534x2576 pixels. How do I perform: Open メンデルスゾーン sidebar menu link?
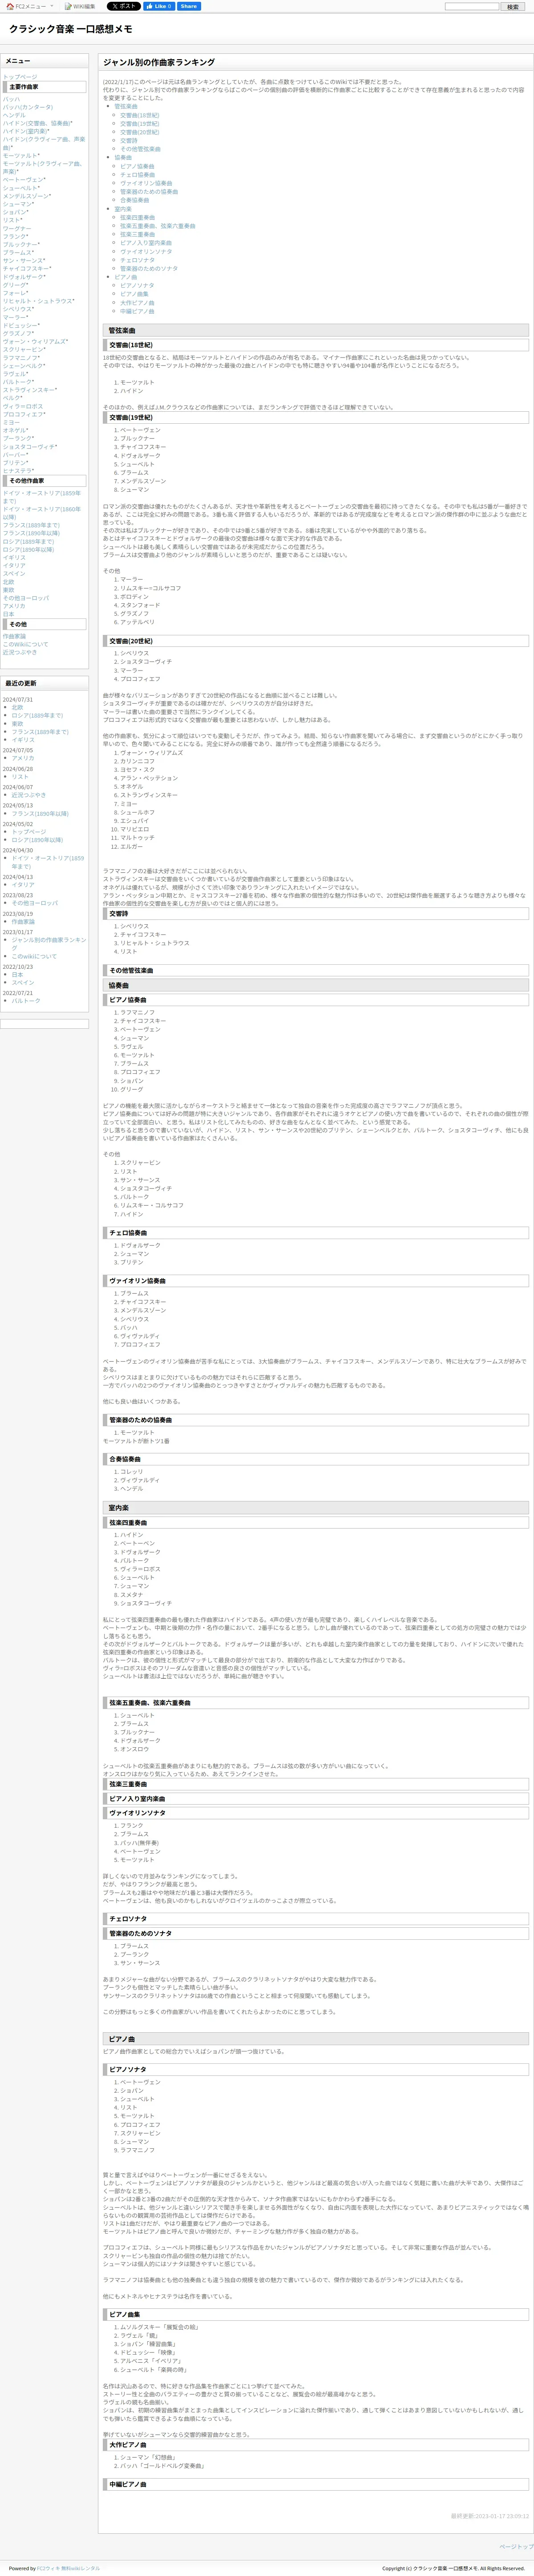(26, 196)
